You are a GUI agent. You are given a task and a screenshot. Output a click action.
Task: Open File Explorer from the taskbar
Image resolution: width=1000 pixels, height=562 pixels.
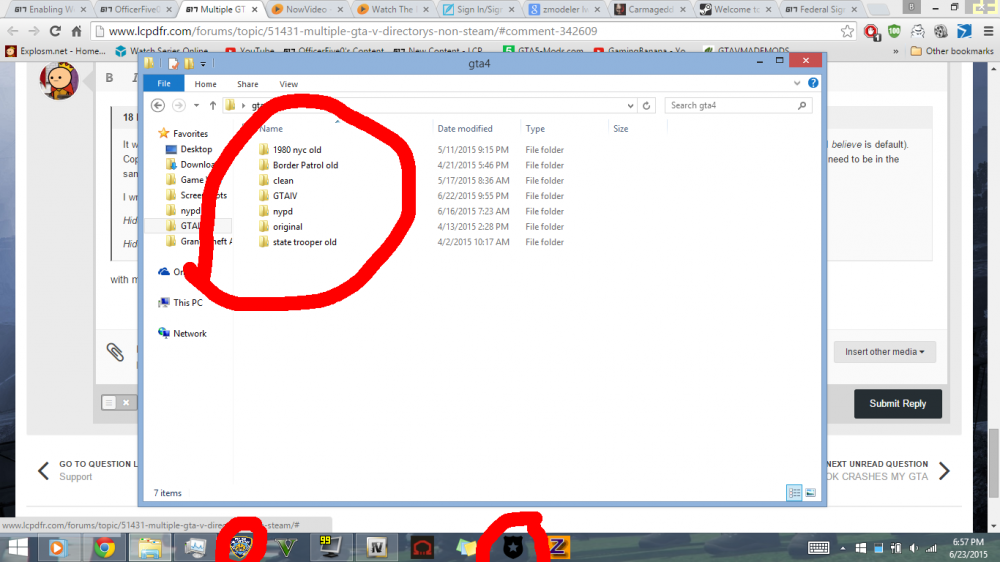point(150,547)
